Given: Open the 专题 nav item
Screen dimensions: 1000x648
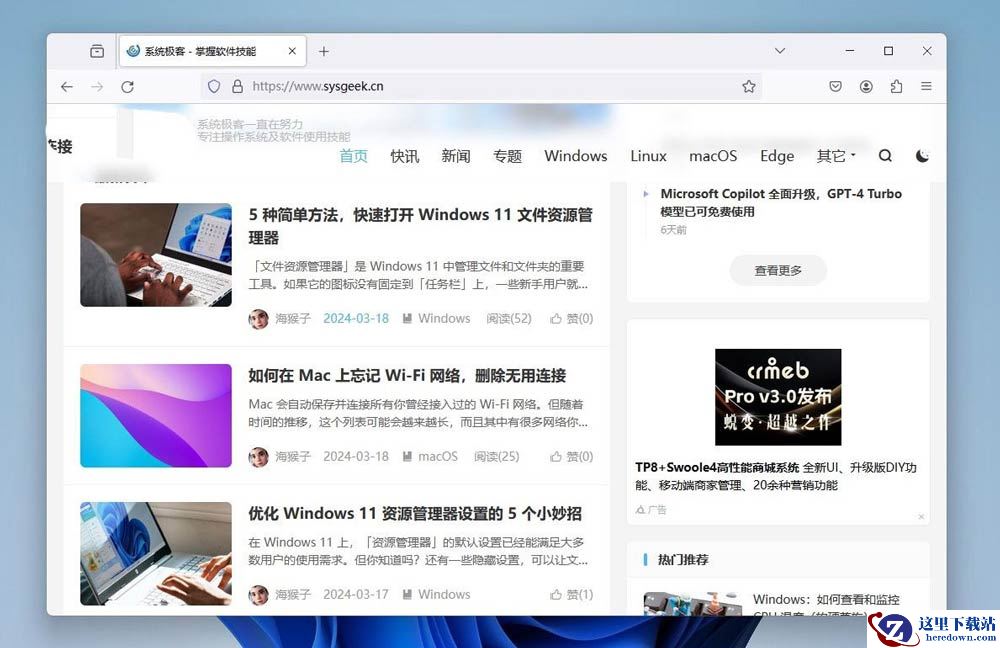Looking at the screenshot, I should (x=508, y=156).
